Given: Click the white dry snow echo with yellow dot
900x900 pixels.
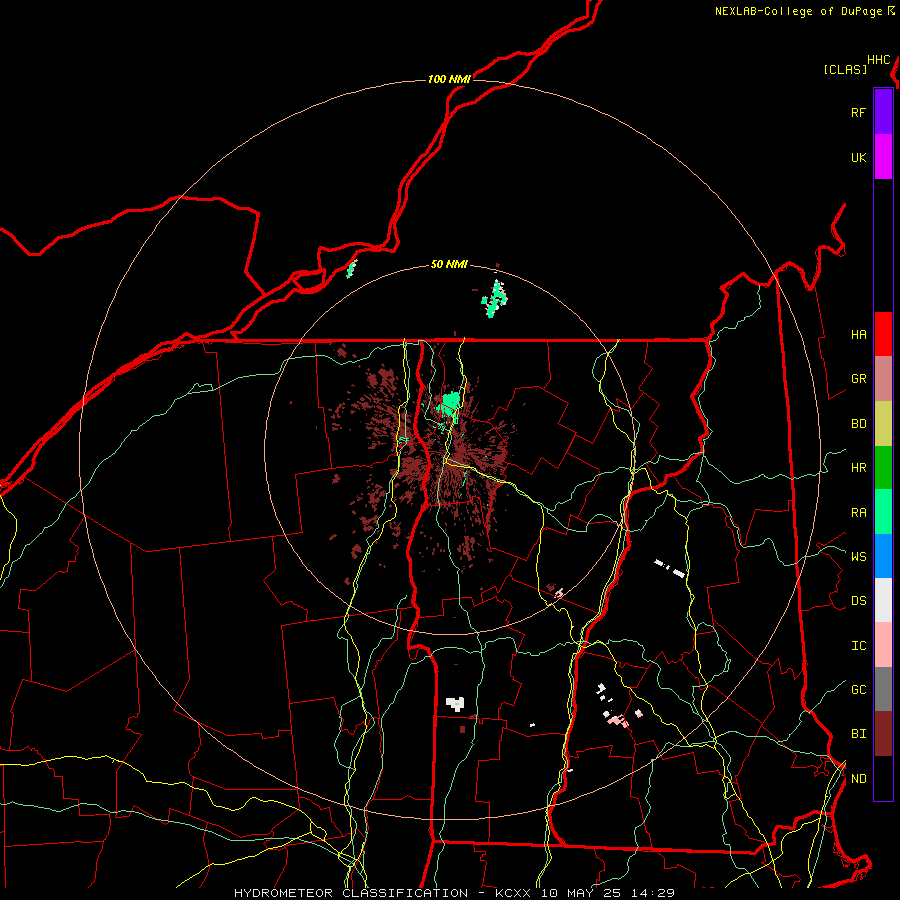Looking at the screenshot, I should [x=456, y=703].
